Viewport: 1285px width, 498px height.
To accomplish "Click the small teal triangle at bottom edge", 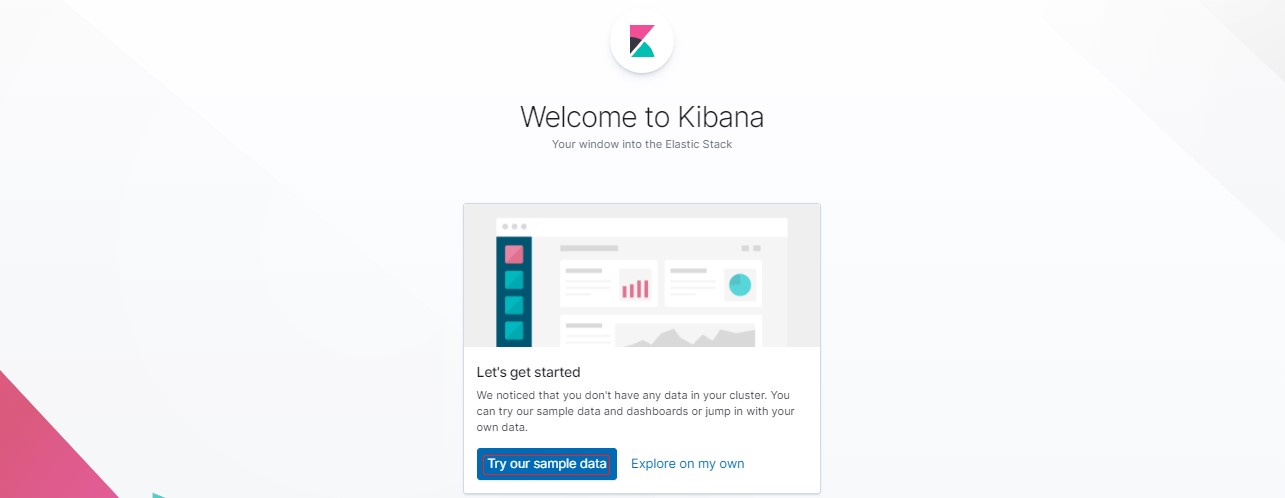I will pos(158,494).
